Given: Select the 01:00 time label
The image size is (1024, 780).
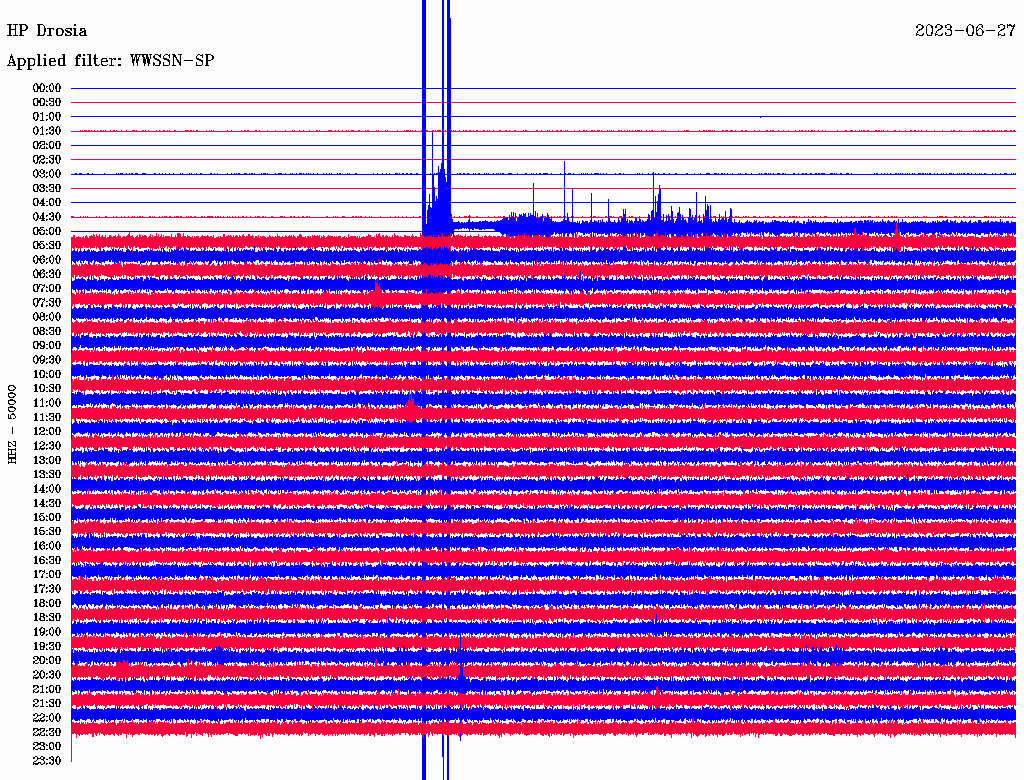Looking at the screenshot, I should [47, 117].
